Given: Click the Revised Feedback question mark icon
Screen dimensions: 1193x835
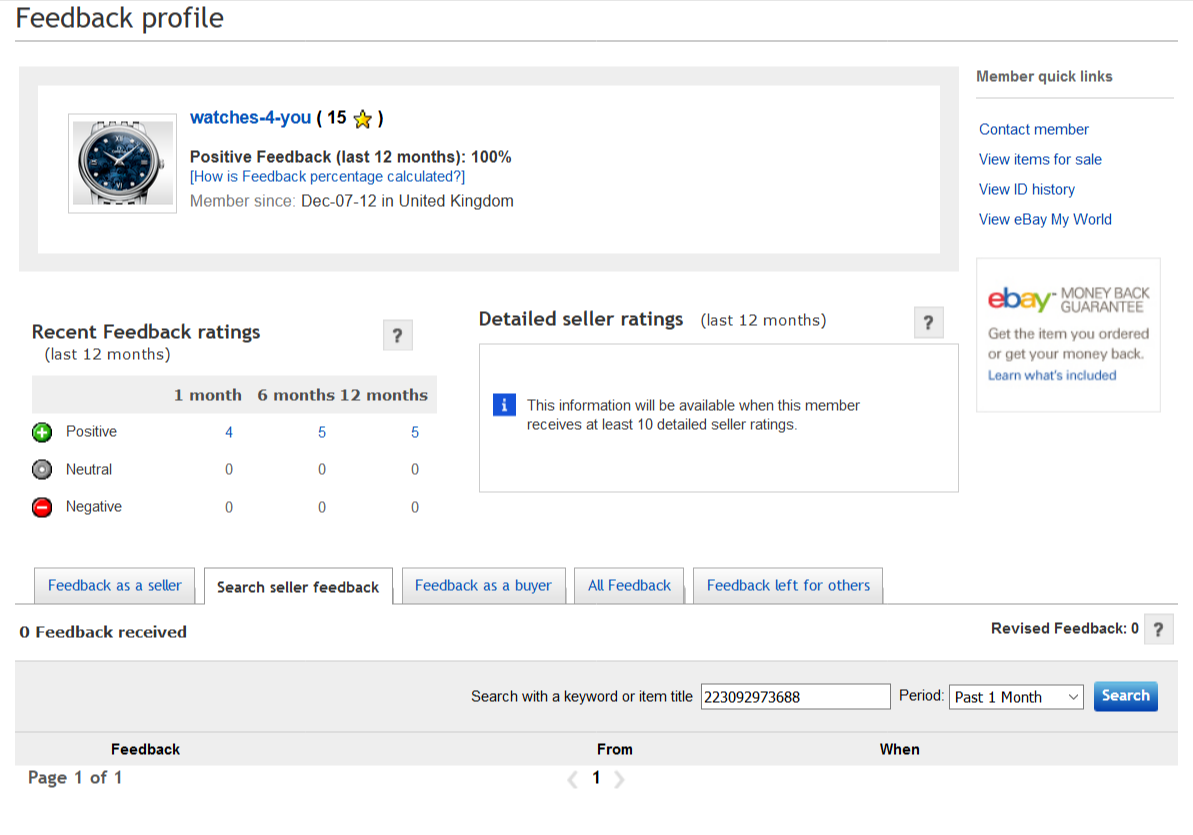Looking at the screenshot, I should click(1158, 630).
